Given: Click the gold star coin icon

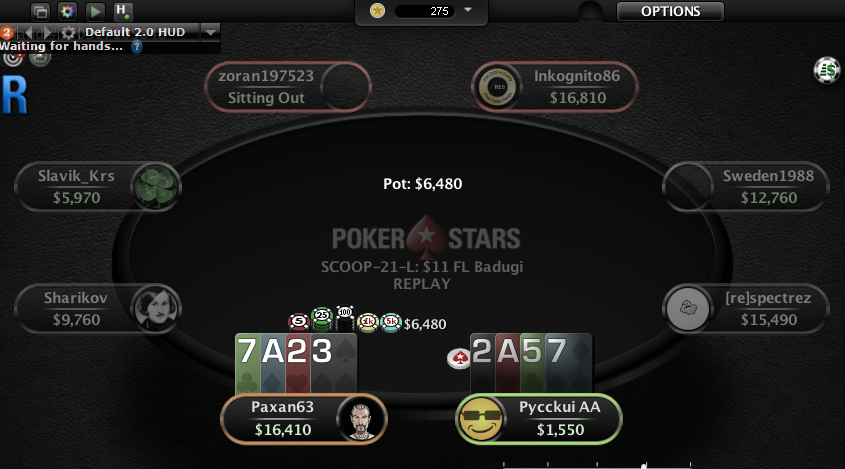Looking at the screenshot, I should (x=377, y=11).
